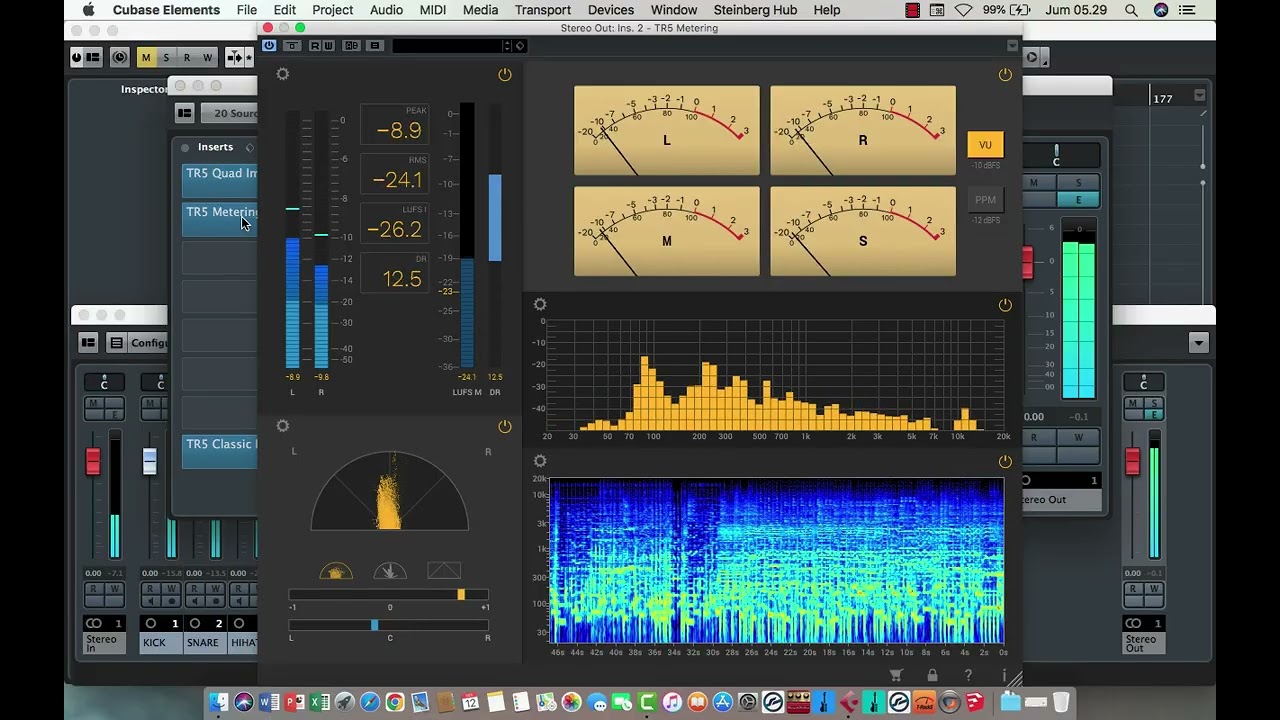Enable Write automation W in plugin header
The height and width of the screenshot is (720, 1280).
coord(328,46)
